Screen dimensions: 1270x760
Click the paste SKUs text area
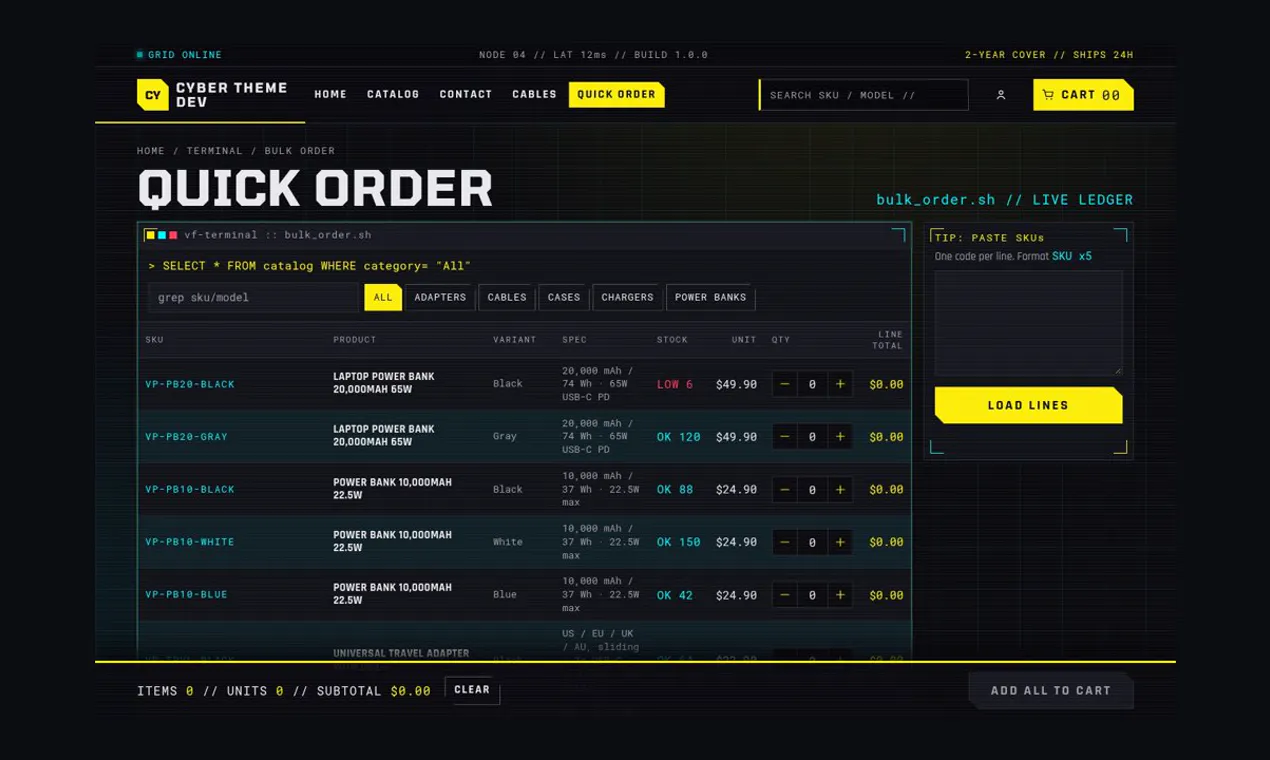[x=1028, y=323]
